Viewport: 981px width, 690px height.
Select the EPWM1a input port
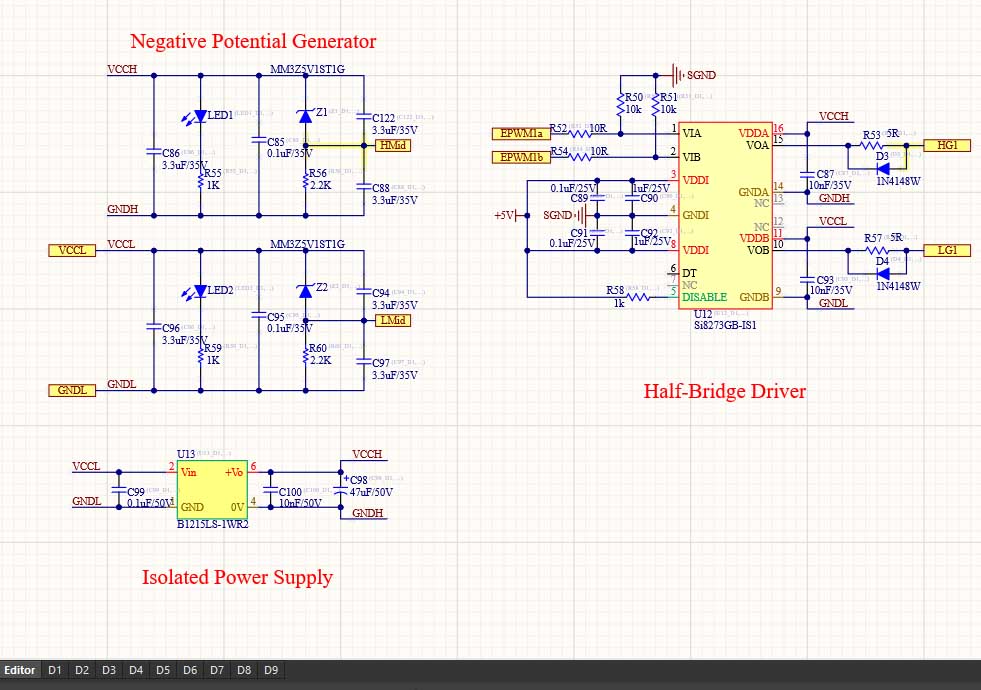[520, 133]
